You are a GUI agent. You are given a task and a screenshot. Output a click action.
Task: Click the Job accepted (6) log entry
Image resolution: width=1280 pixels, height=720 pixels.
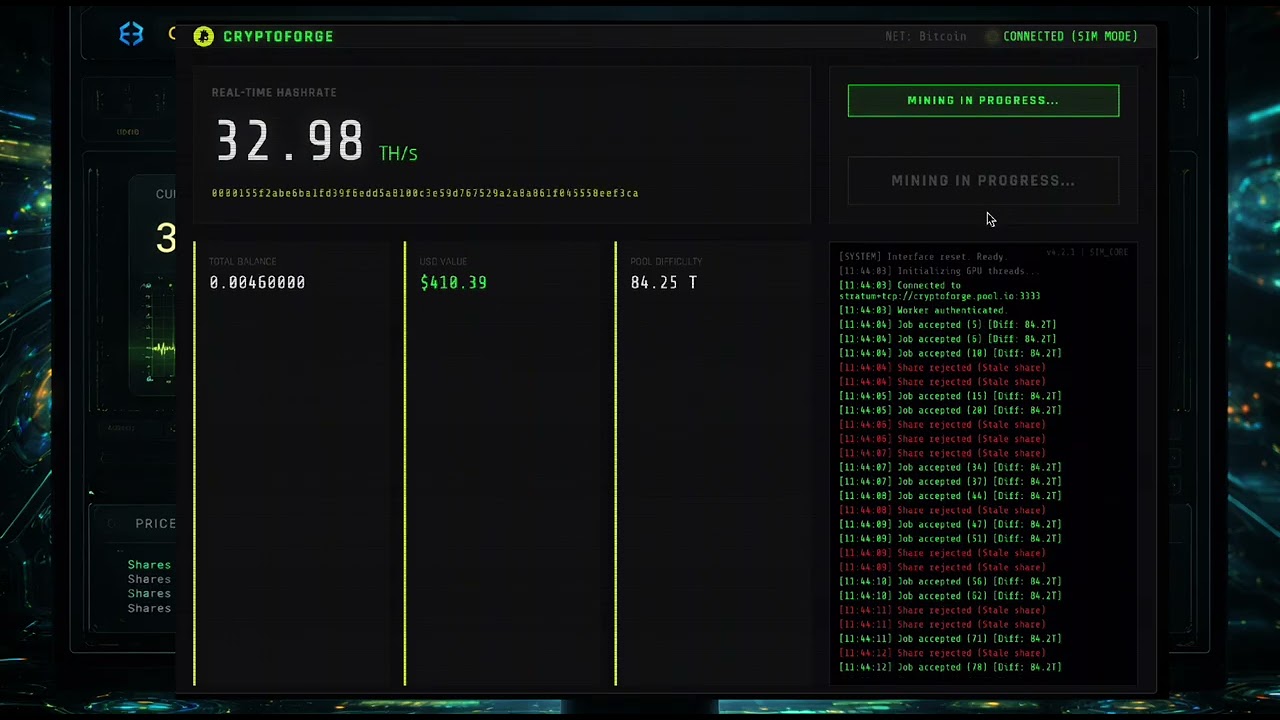coord(947,339)
